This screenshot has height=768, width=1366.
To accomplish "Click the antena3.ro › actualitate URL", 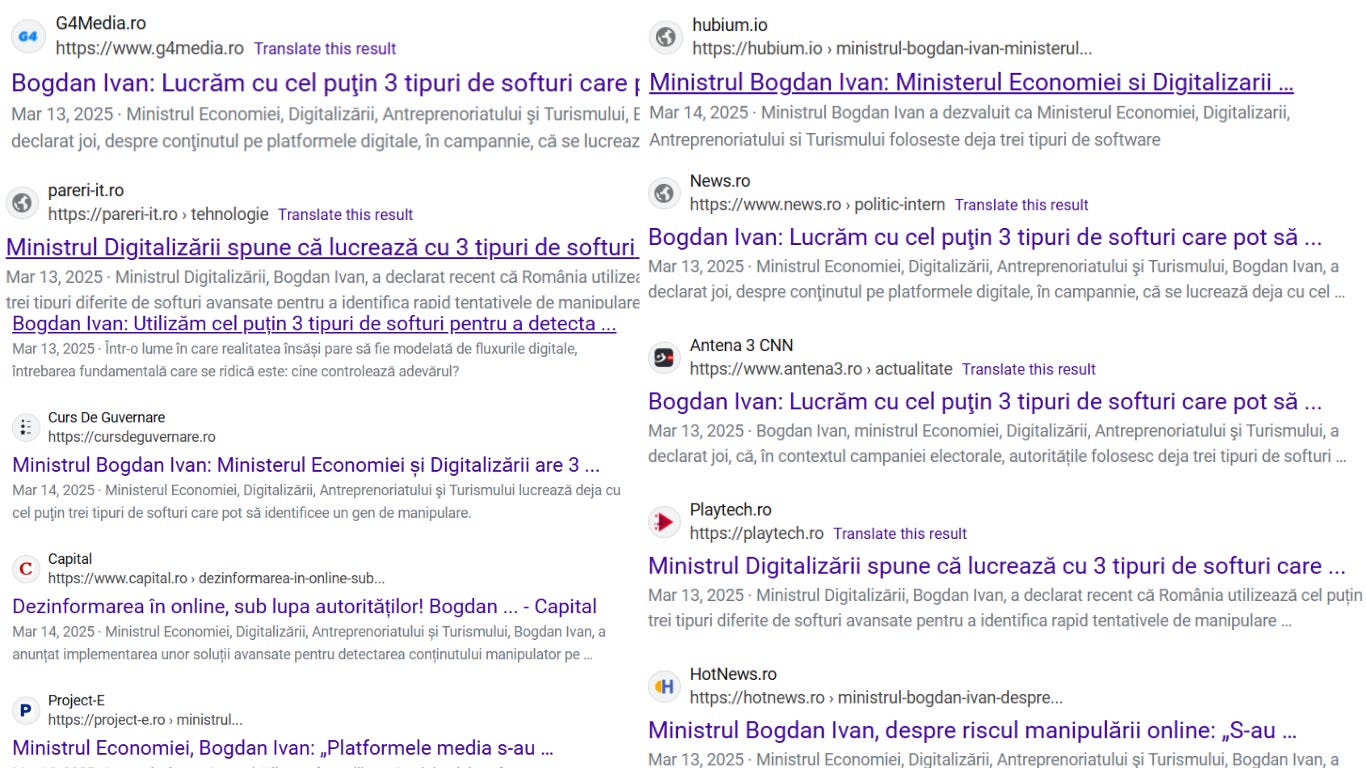I will (x=821, y=369).
